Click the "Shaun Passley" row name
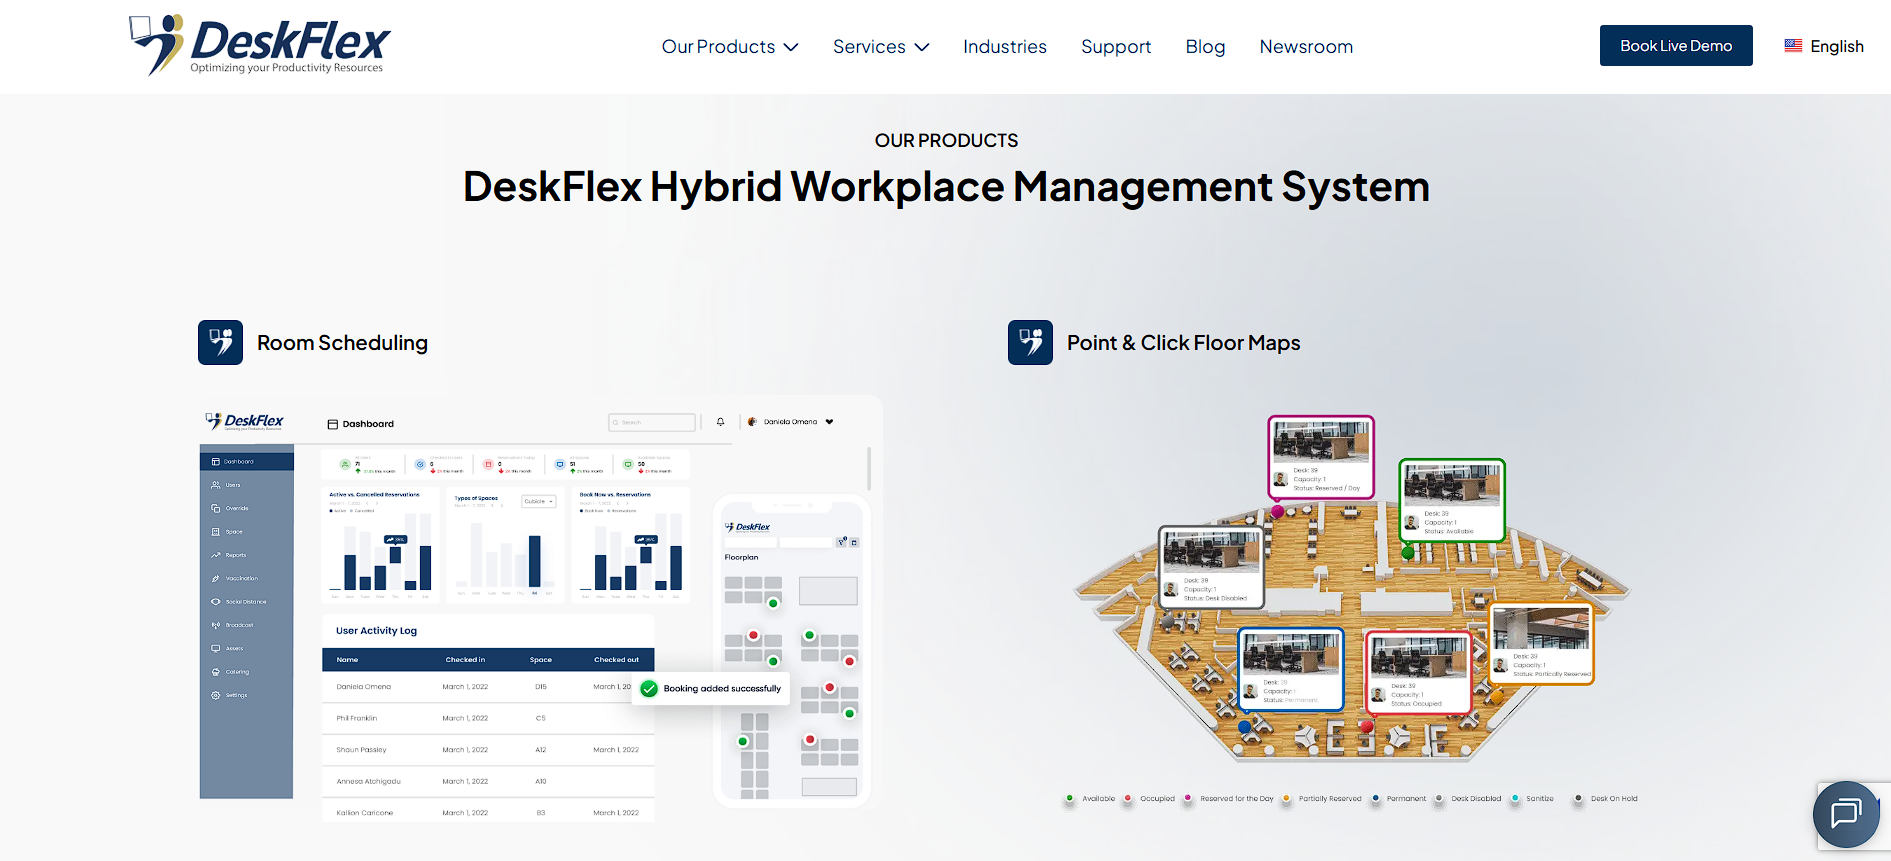This screenshot has width=1891, height=861. (361, 750)
